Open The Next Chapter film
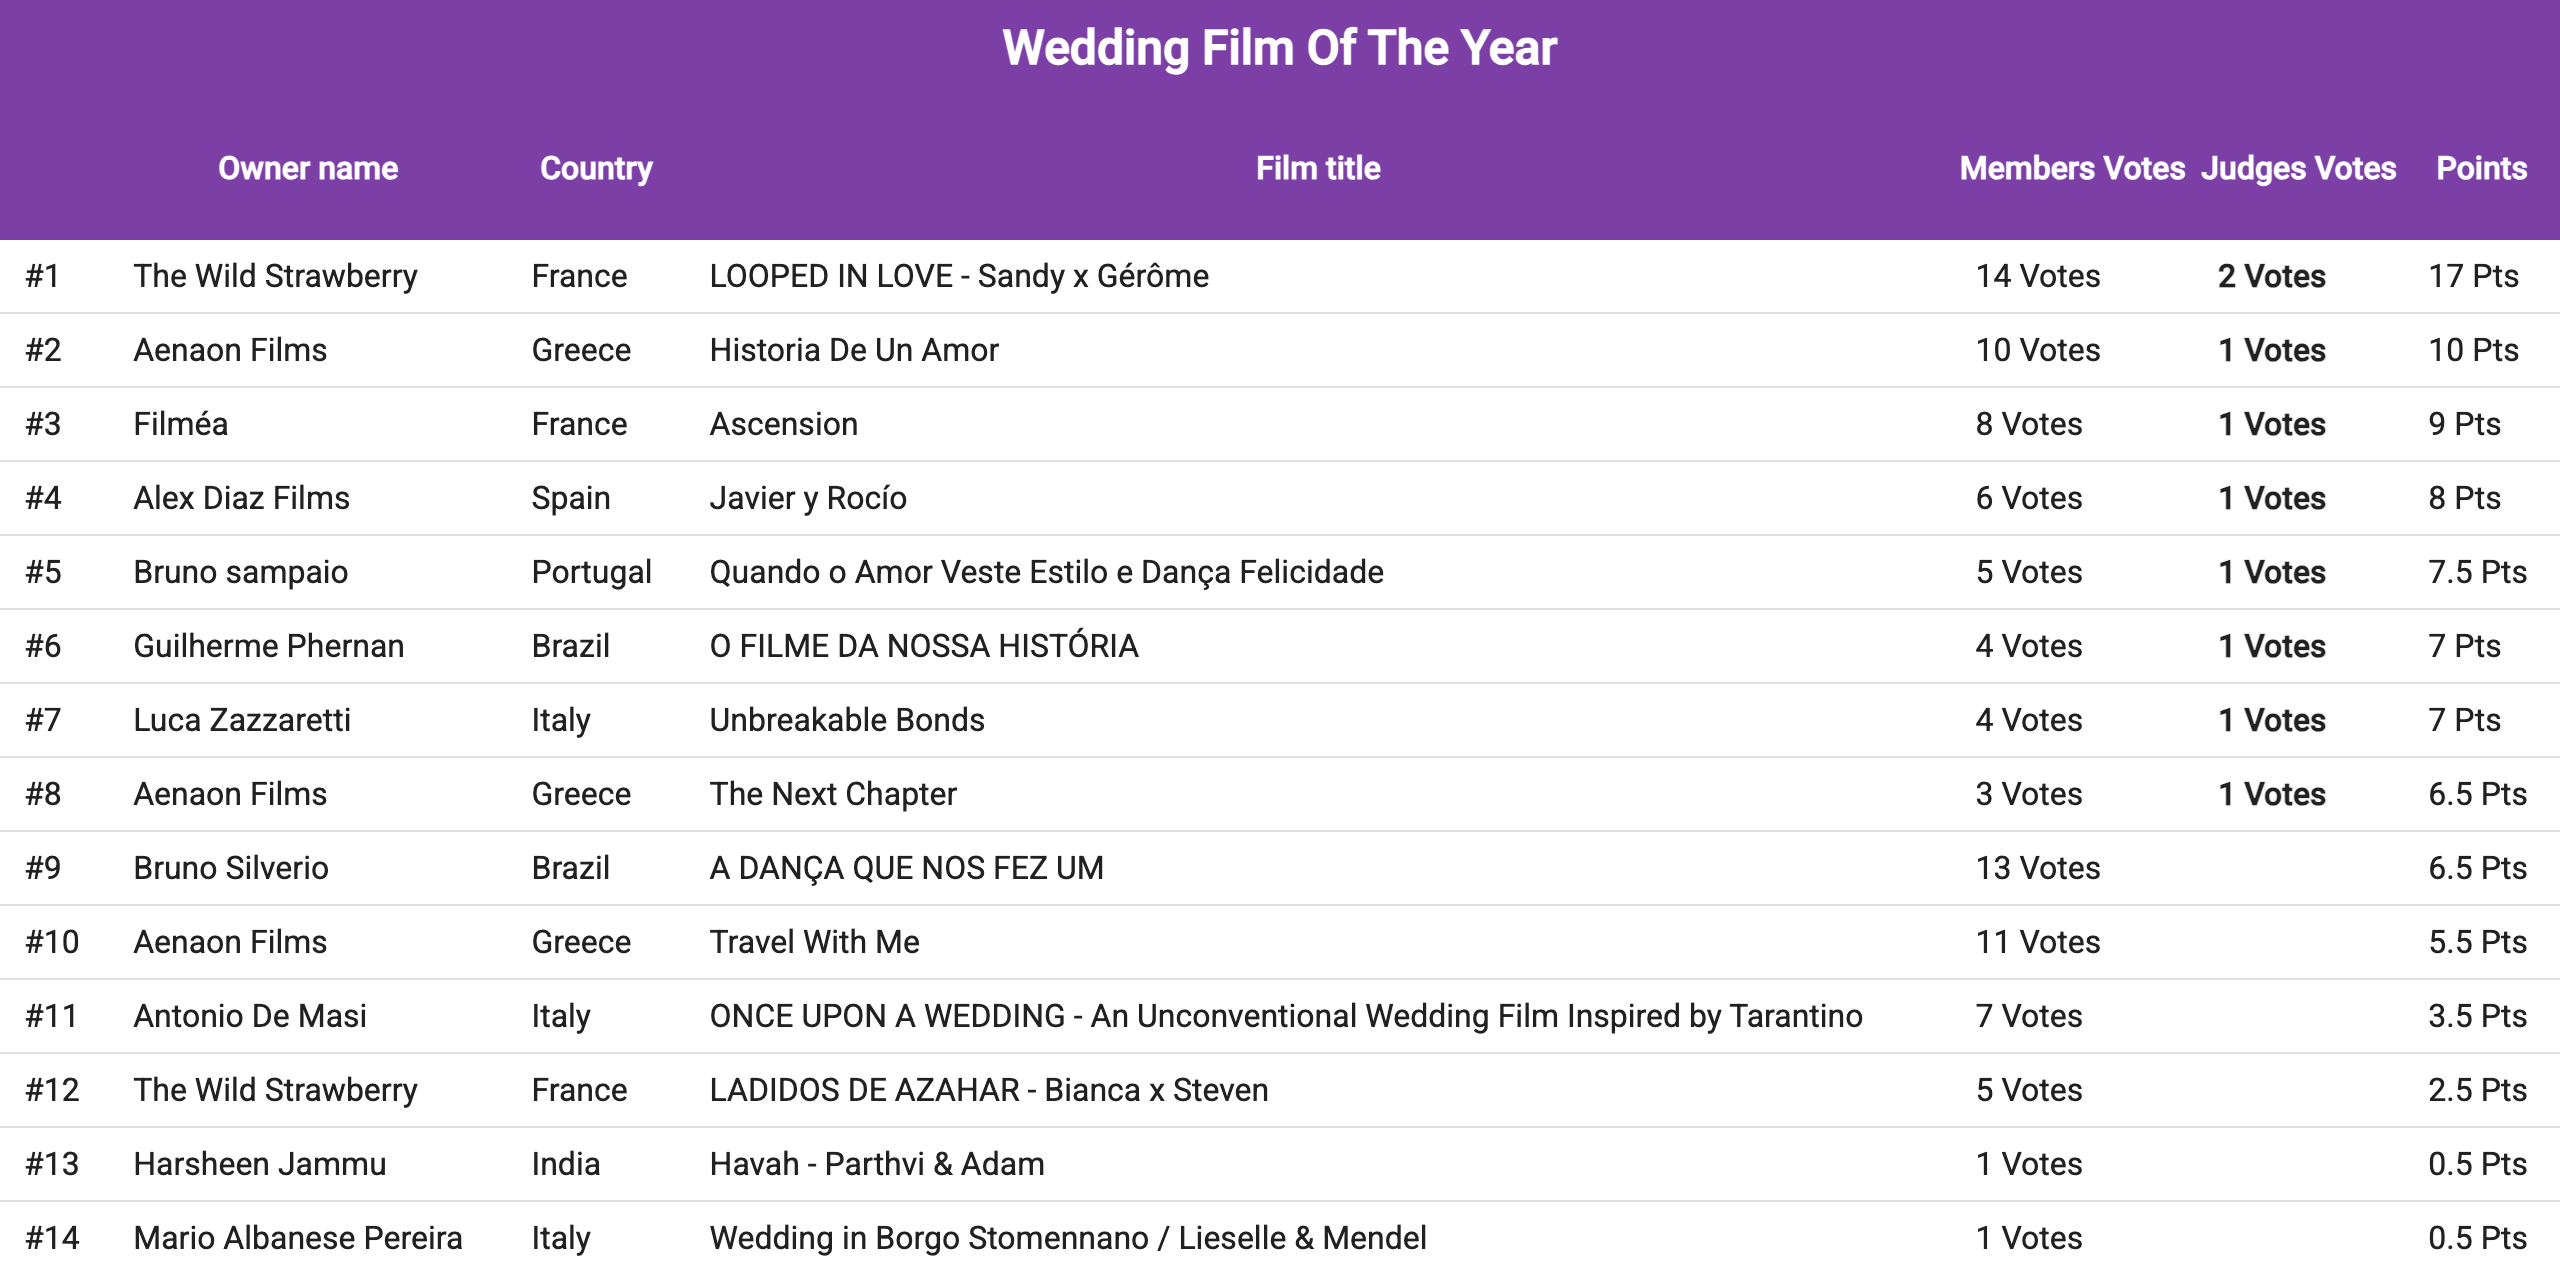Screen dimensions: 2560x1274 pyautogui.click(x=832, y=794)
